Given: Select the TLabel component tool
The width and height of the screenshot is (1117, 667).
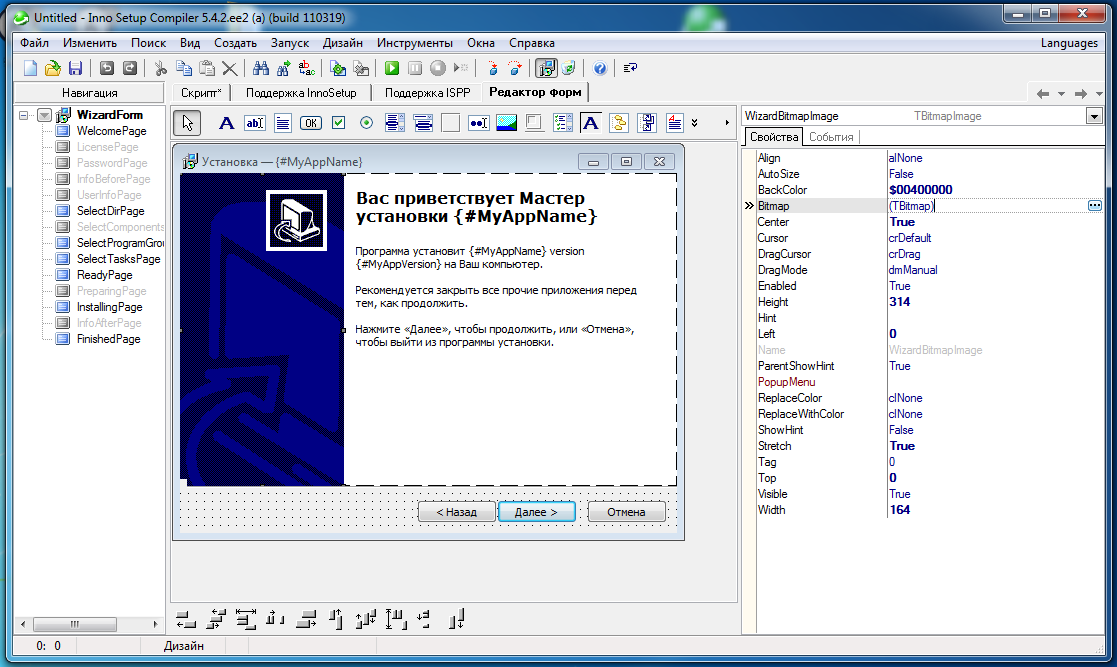Looking at the screenshot, I should pyautogui.click(x=226, y=122).
